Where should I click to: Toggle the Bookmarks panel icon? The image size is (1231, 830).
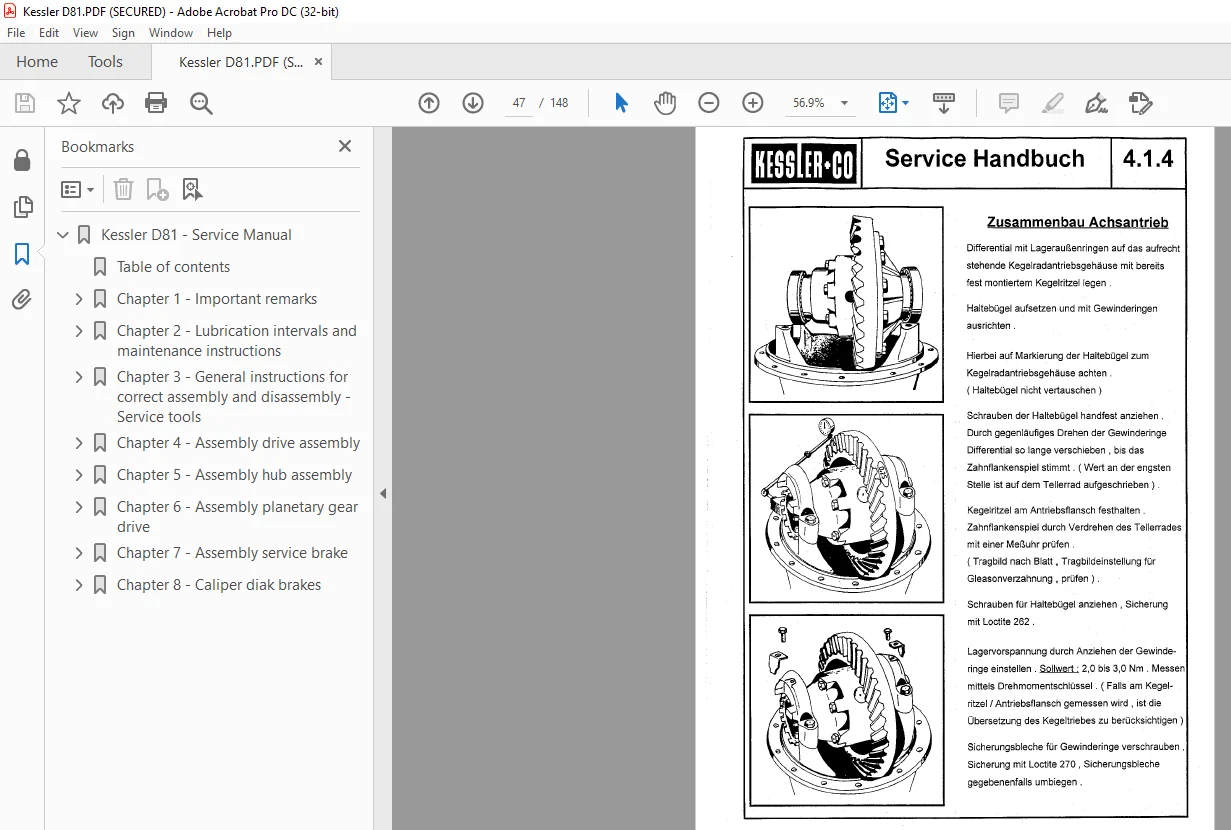[x=22, y=254]
